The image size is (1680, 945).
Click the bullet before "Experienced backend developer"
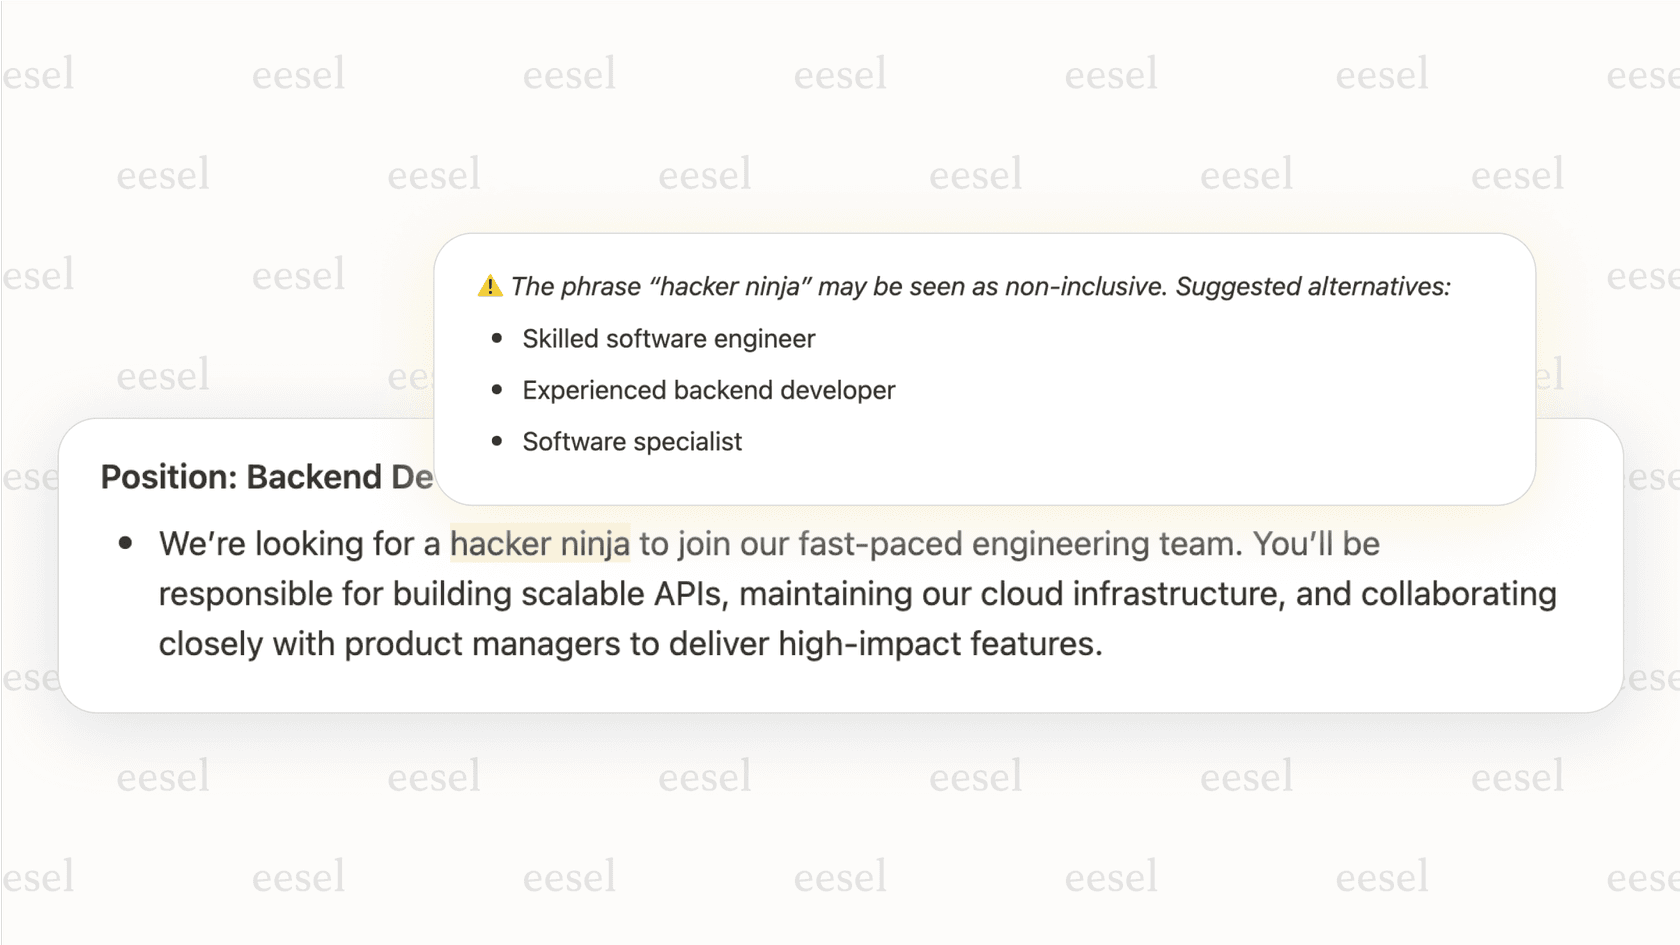tap(497, 389)
